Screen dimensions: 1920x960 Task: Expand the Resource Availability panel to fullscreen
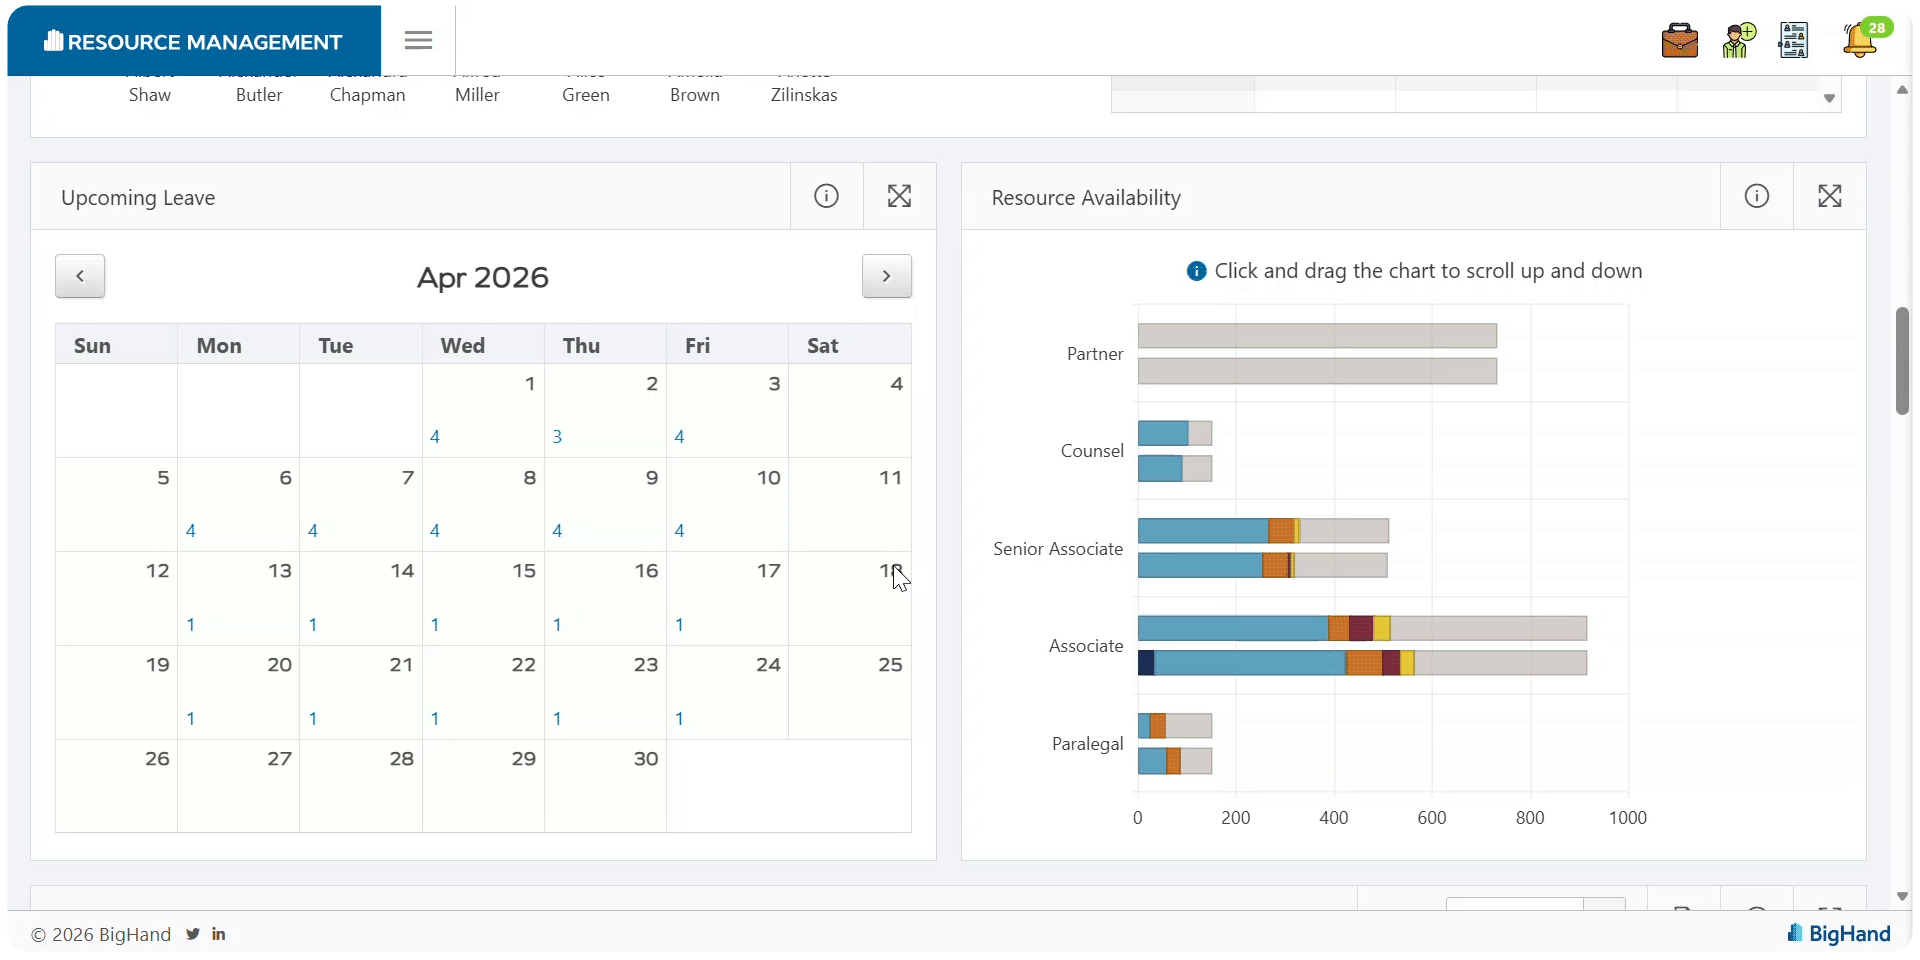pyautogui.click(x=1829, y=196)
